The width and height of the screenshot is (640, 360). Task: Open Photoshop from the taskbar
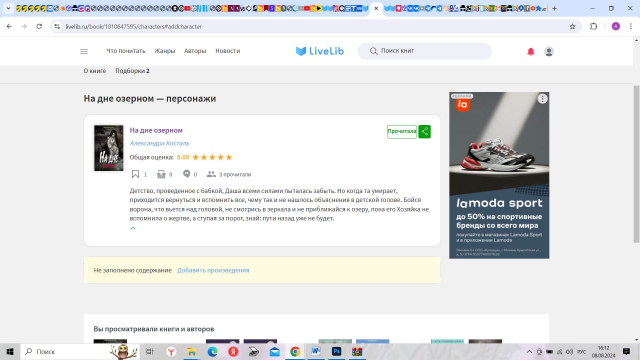click(336, 352)
